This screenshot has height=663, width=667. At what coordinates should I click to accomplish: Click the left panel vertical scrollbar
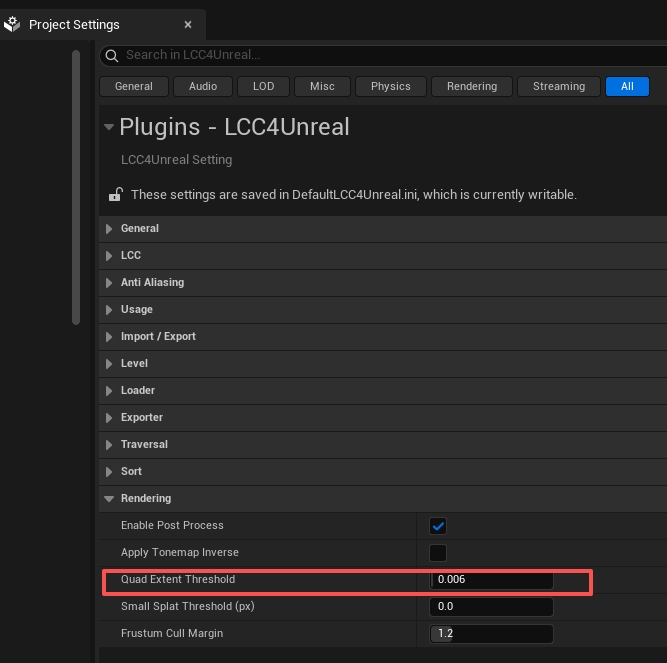tap(76, 188)
